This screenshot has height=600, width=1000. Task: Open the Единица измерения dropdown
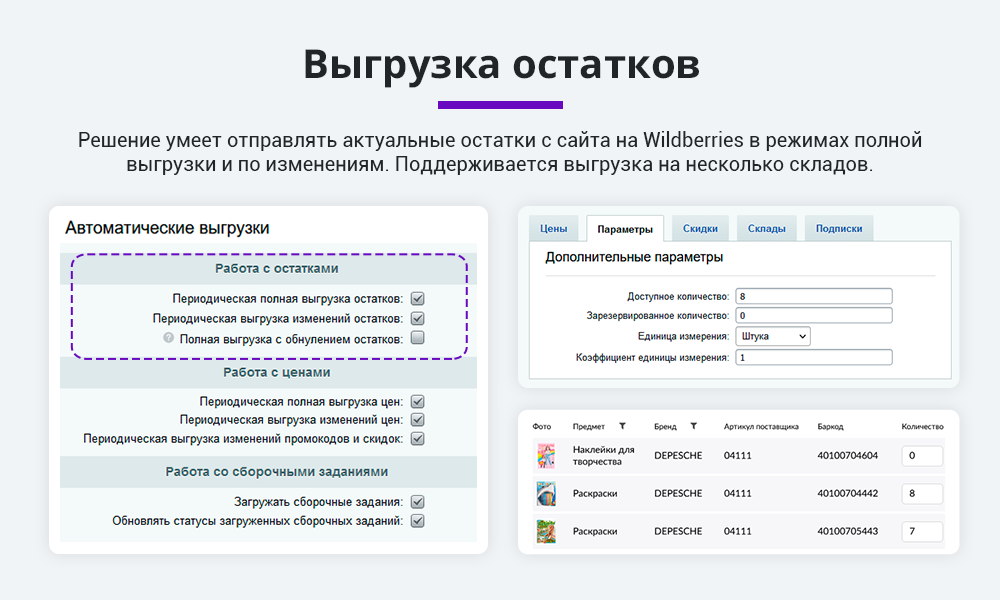point(772,337)
